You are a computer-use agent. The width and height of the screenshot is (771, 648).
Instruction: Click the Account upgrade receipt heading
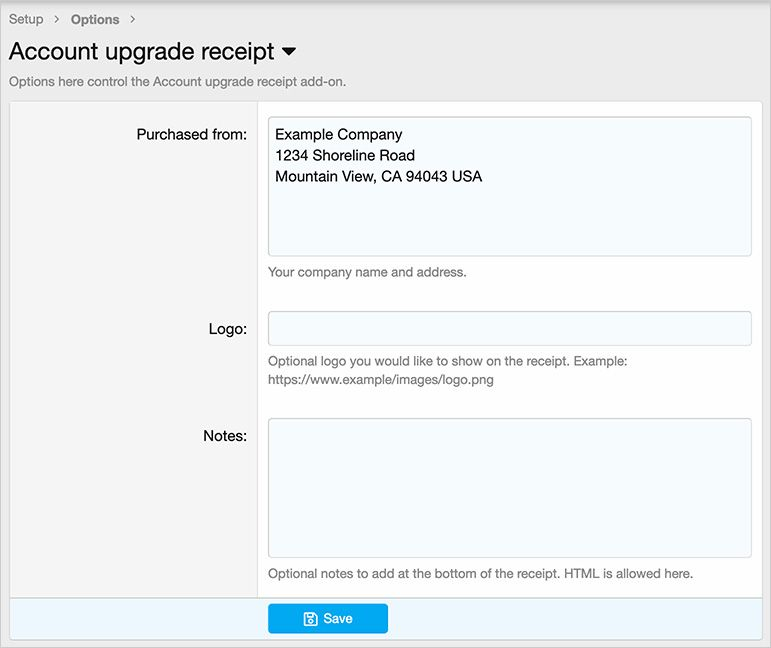[x=141, y=51]
